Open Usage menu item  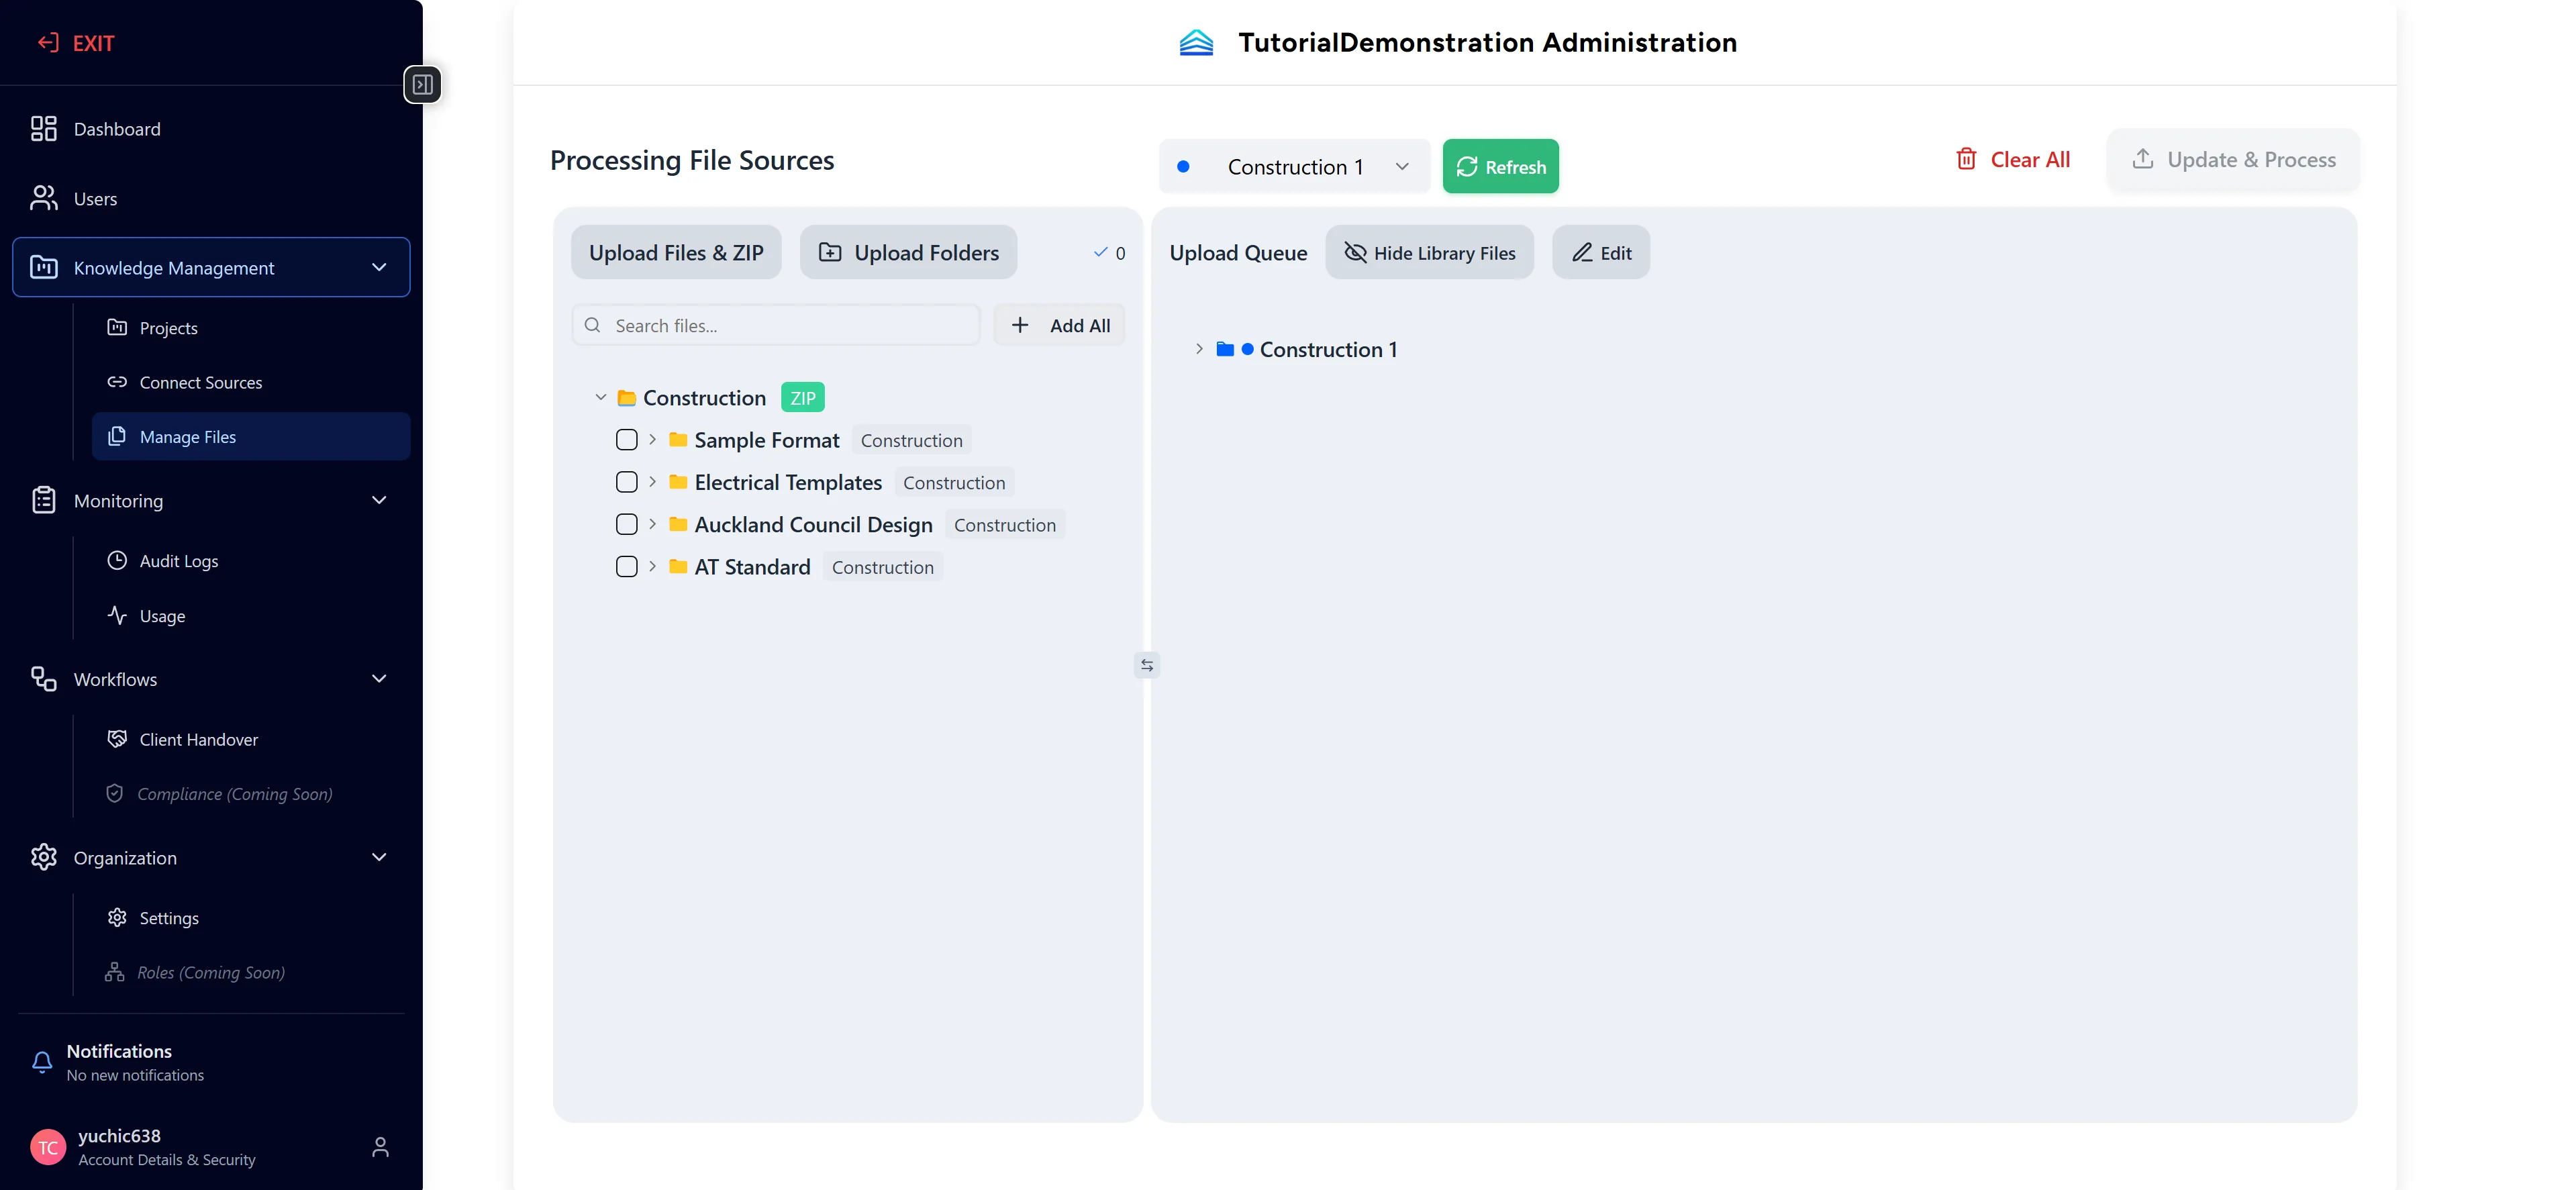click(x=250, y=616)
